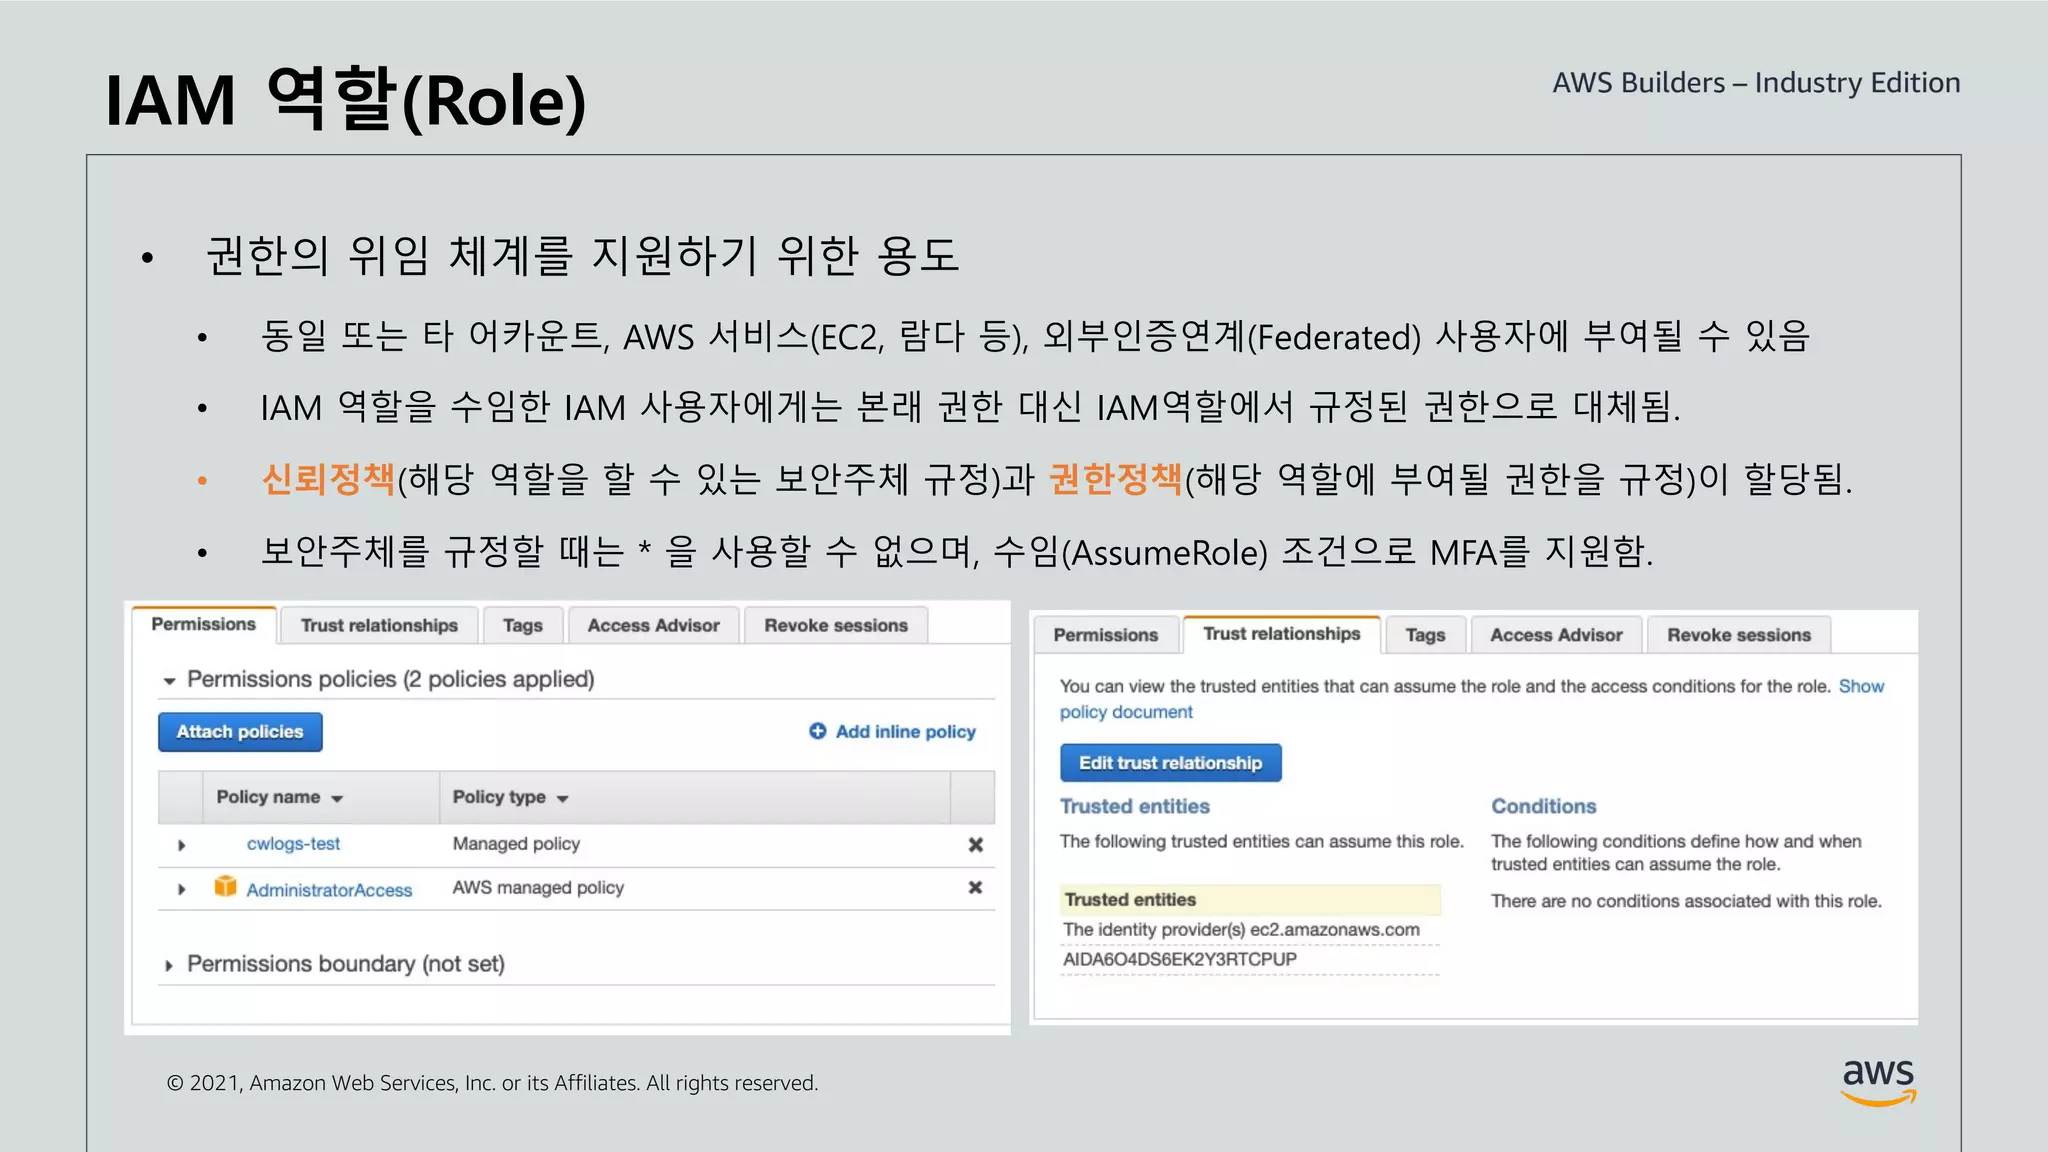Screen dimensions: 2048x1152
Task: Click the AIDA6O4DS6EK2Y3RTCPUP entity ID
Action: point(1180,960)
